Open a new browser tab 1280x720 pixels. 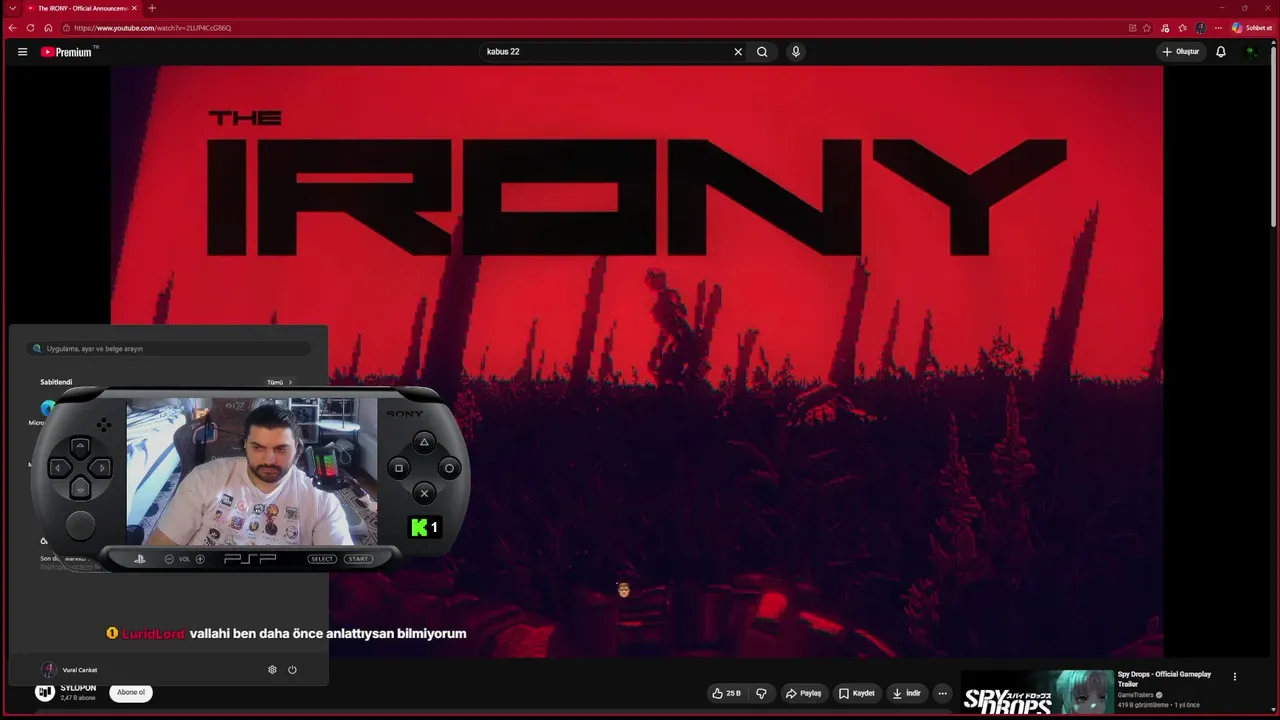[152, 8]
